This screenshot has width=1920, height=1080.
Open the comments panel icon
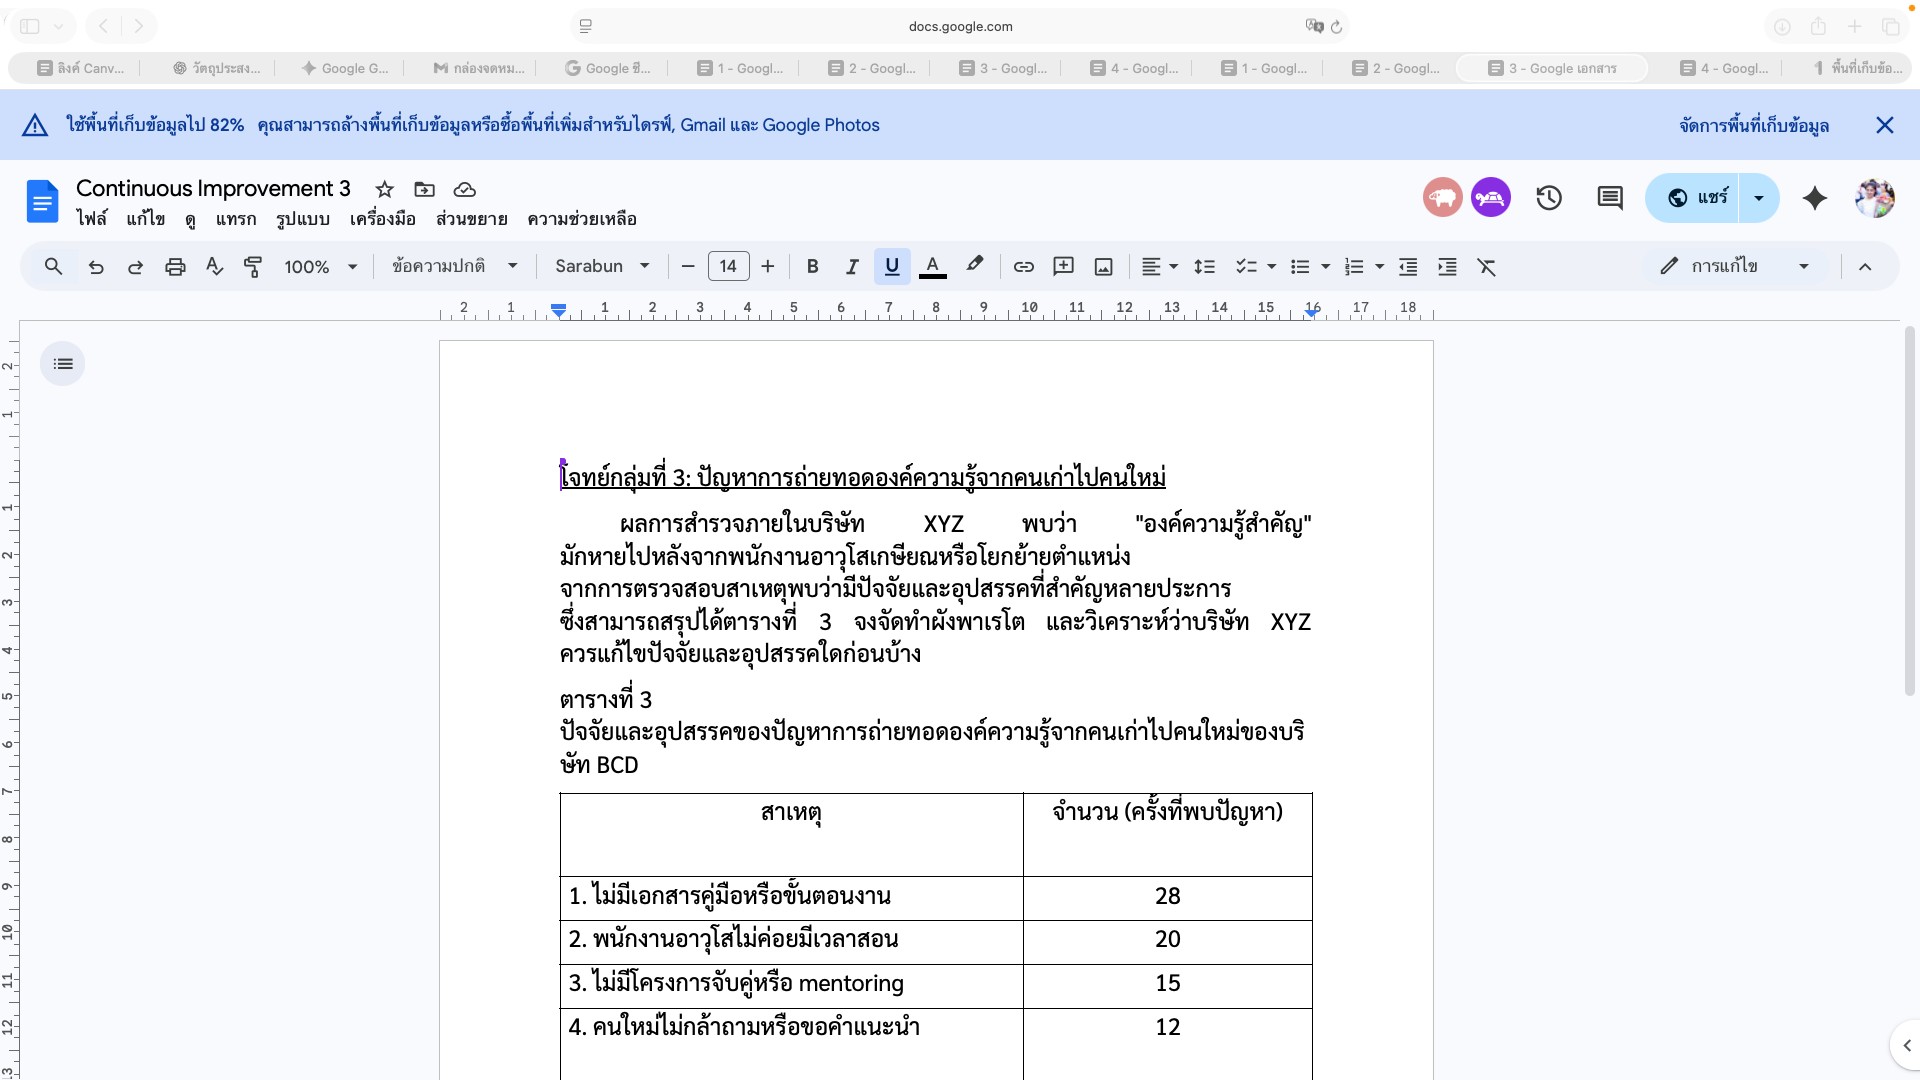tap(1610, 198)
